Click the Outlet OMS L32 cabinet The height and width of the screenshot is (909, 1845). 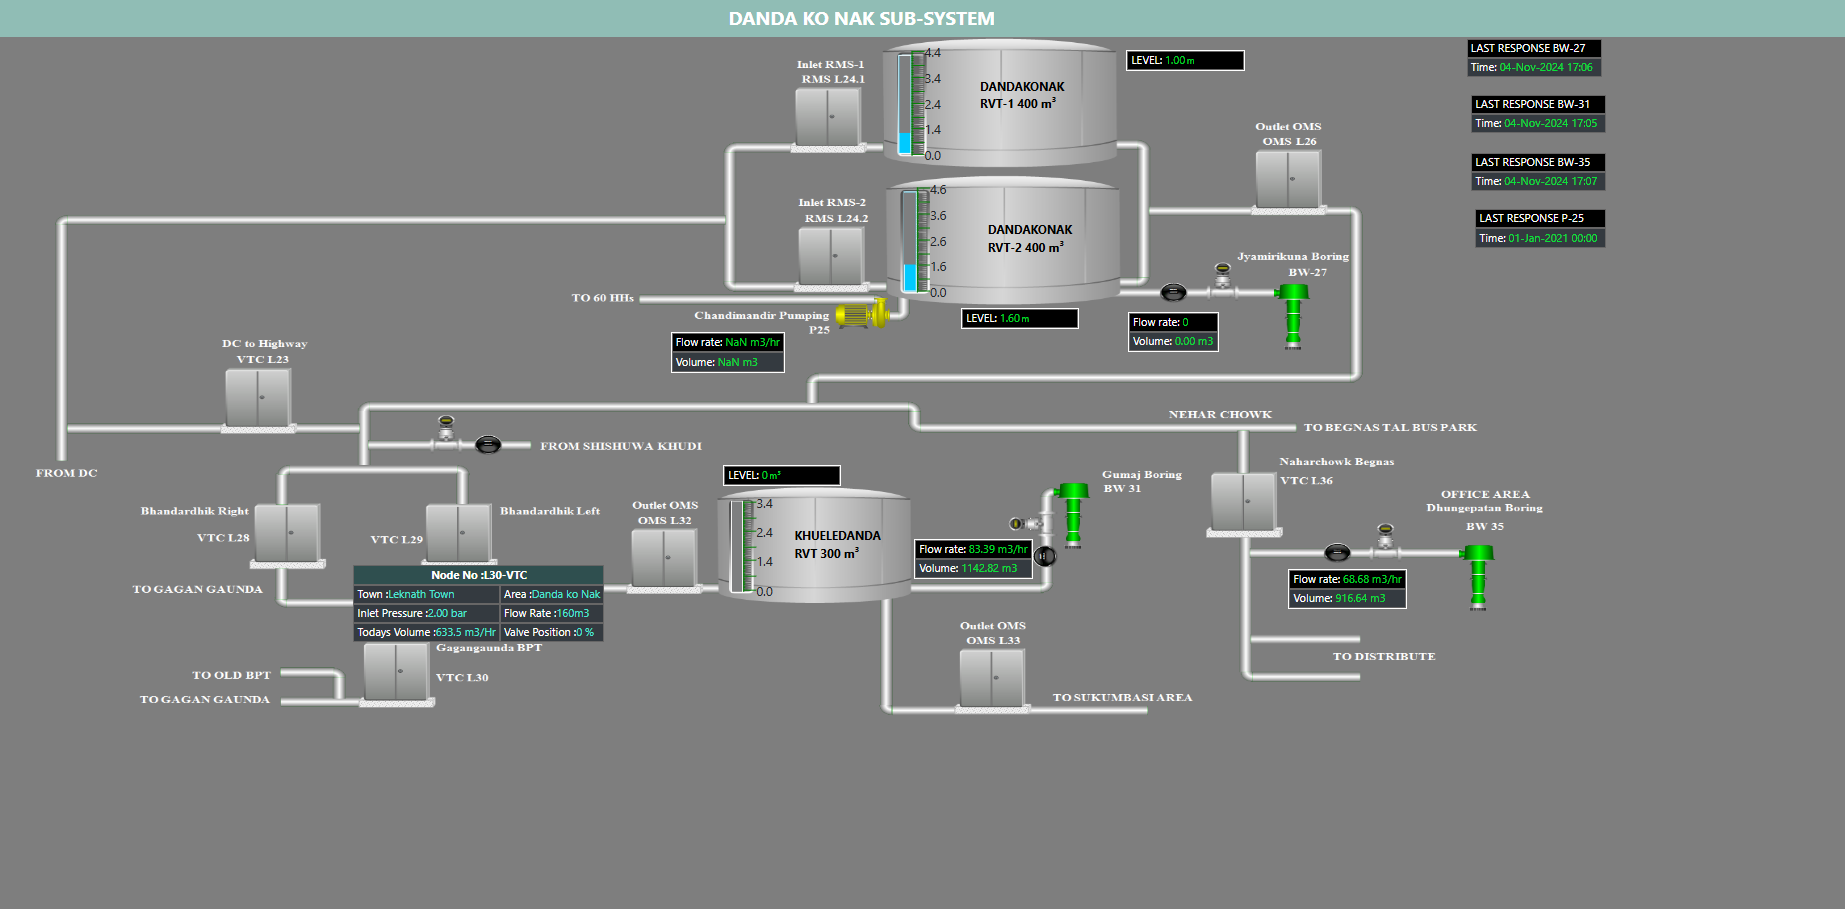664,558
